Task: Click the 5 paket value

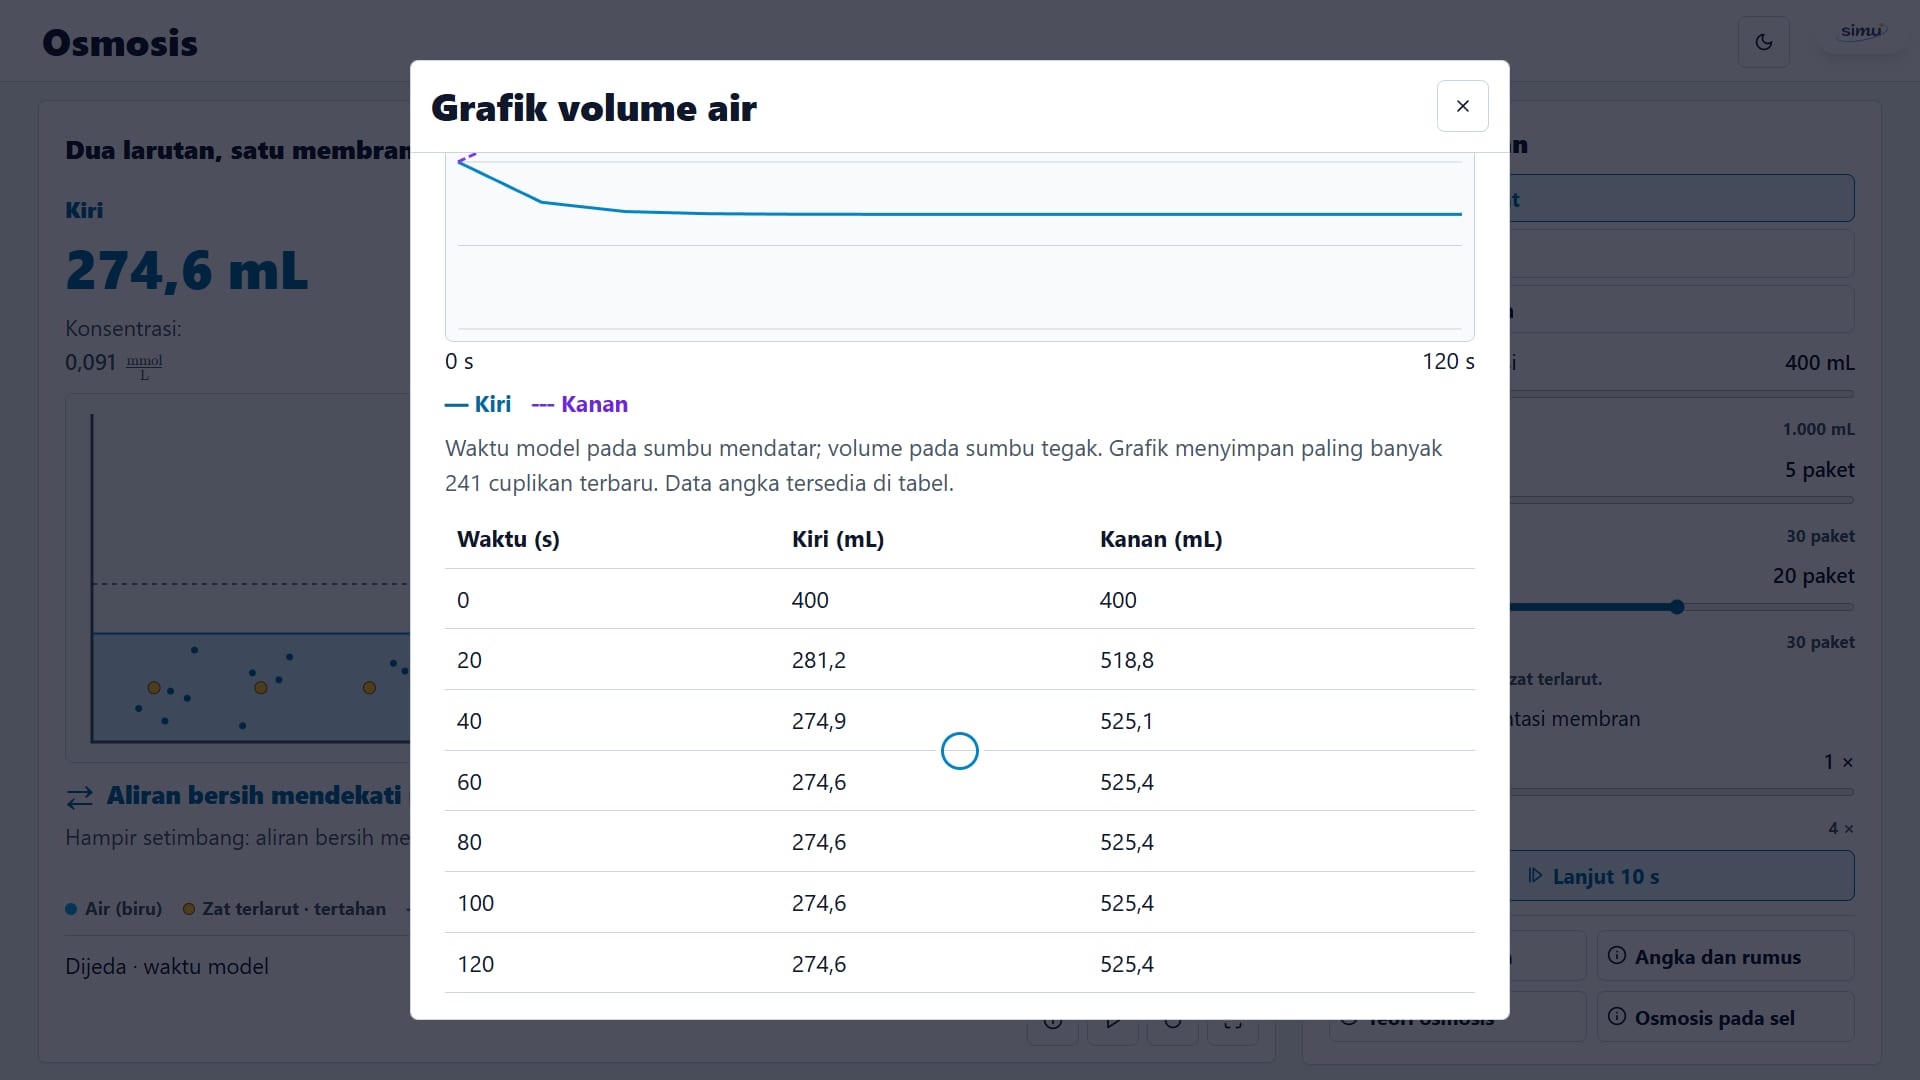Action: (x=1819, y=470)
